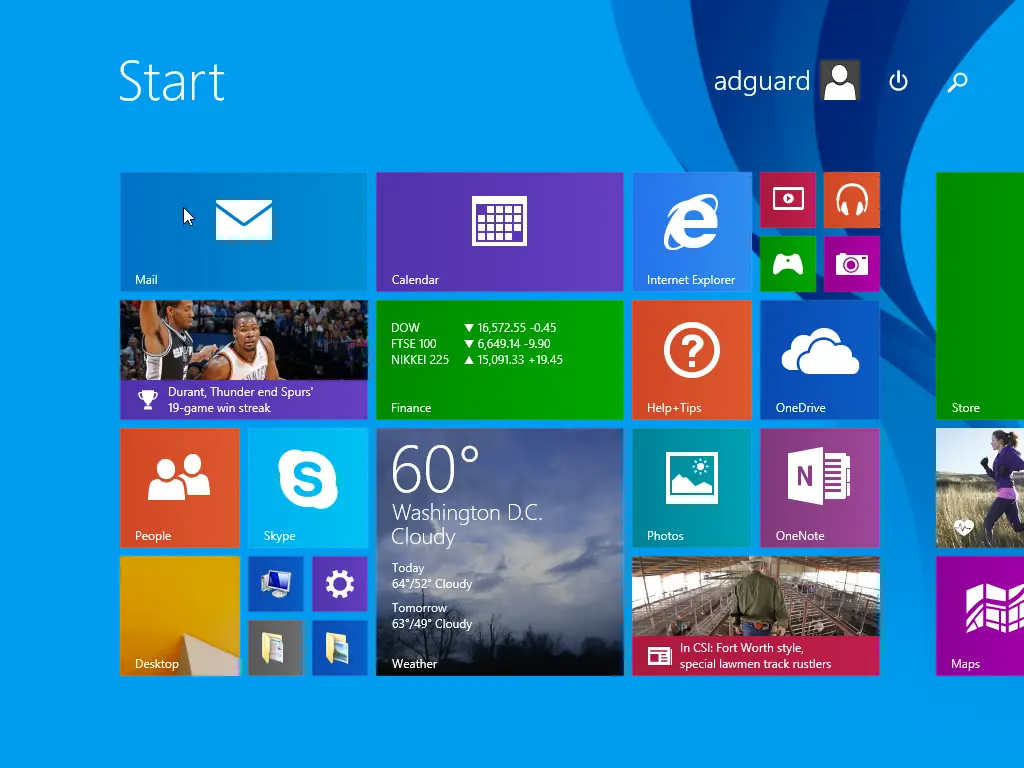Screen dimensions: 1024x768
Task: Open the Finance stock tile
Action: [x=500, y=359]
